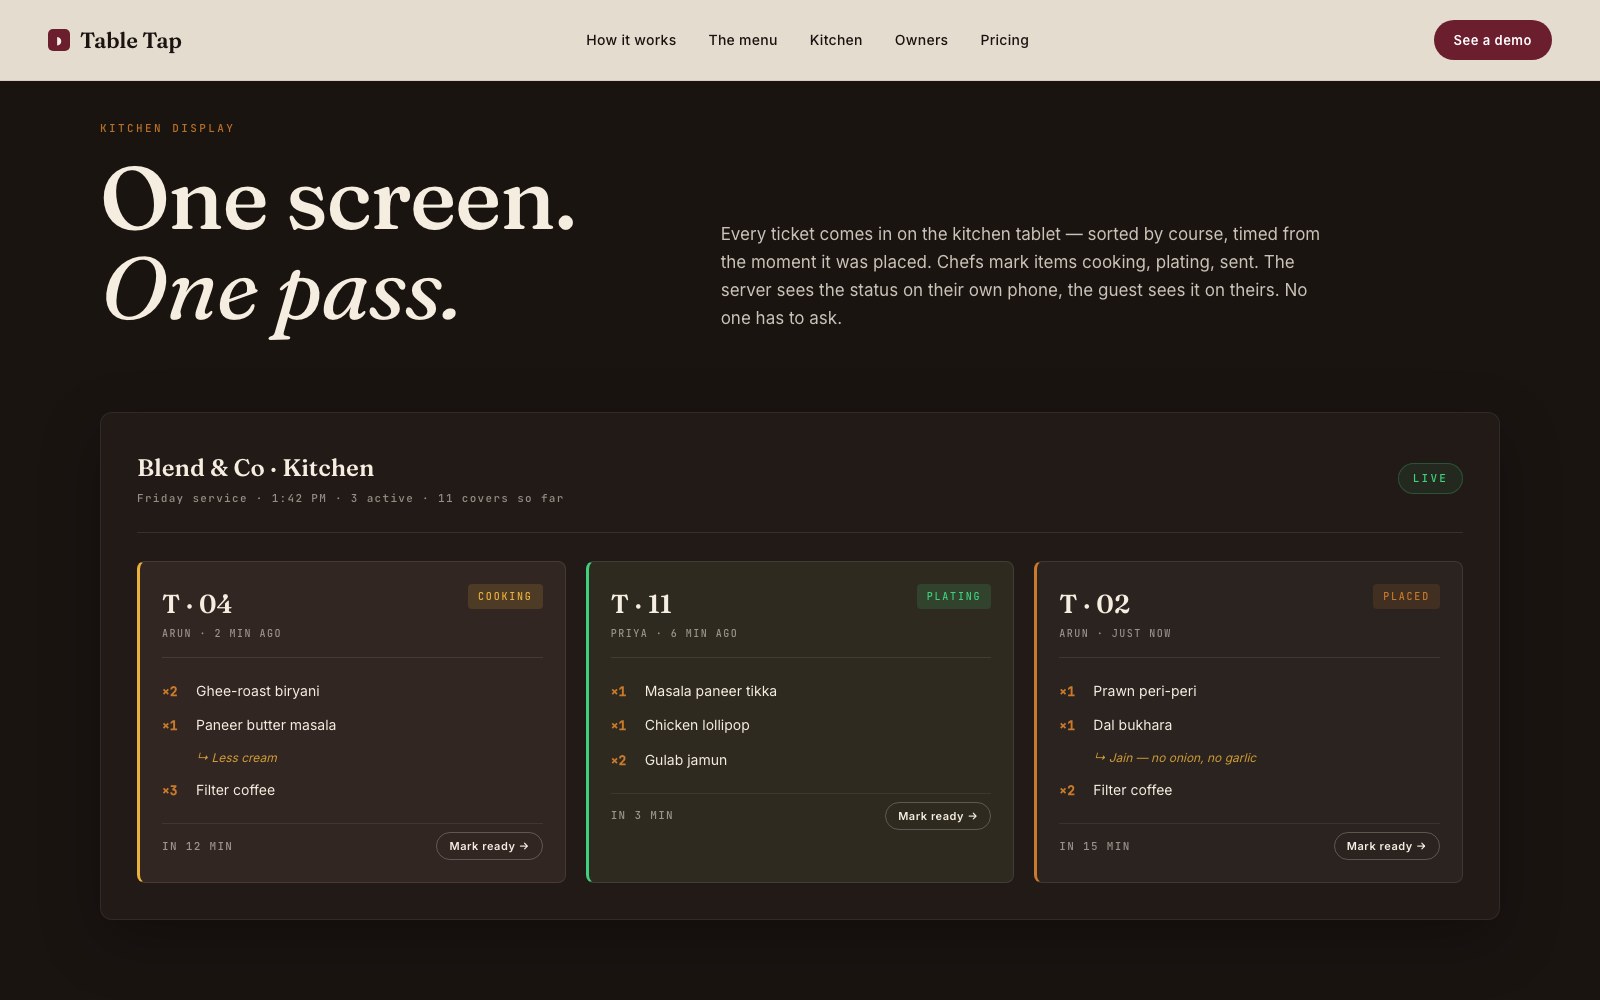Click the PLACED status tag
The width and height of the screenshot is (1600, 1000).
[1405, 597]
